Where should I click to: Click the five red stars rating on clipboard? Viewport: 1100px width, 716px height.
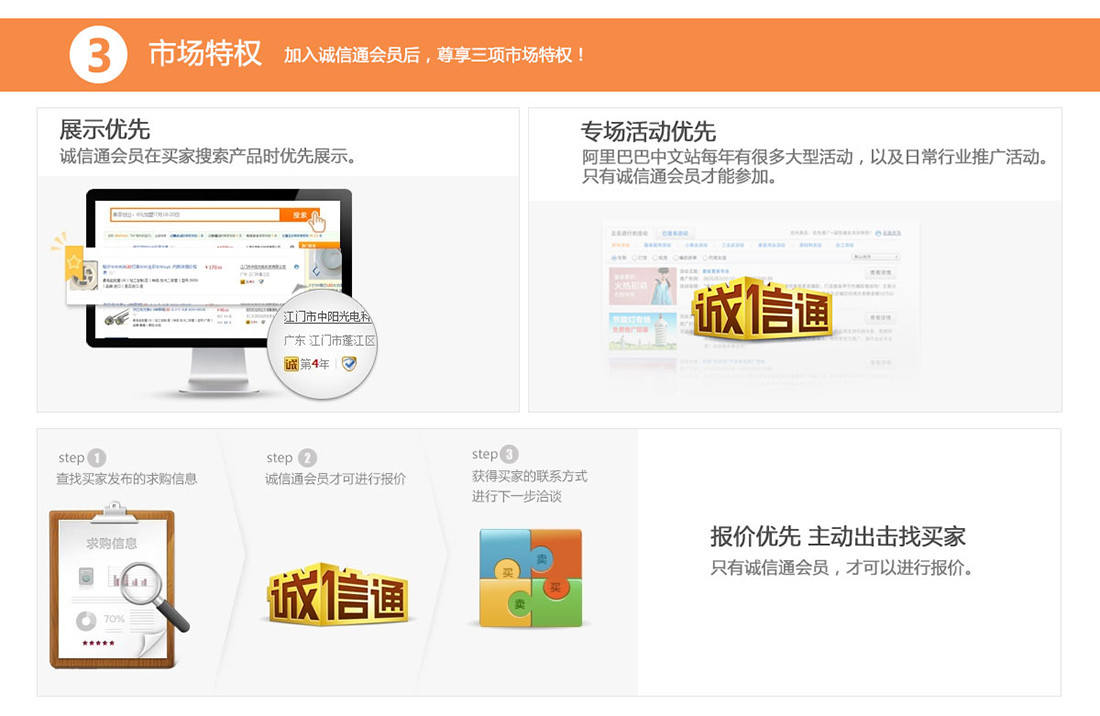pyautogui.click(x=98, y=643)
